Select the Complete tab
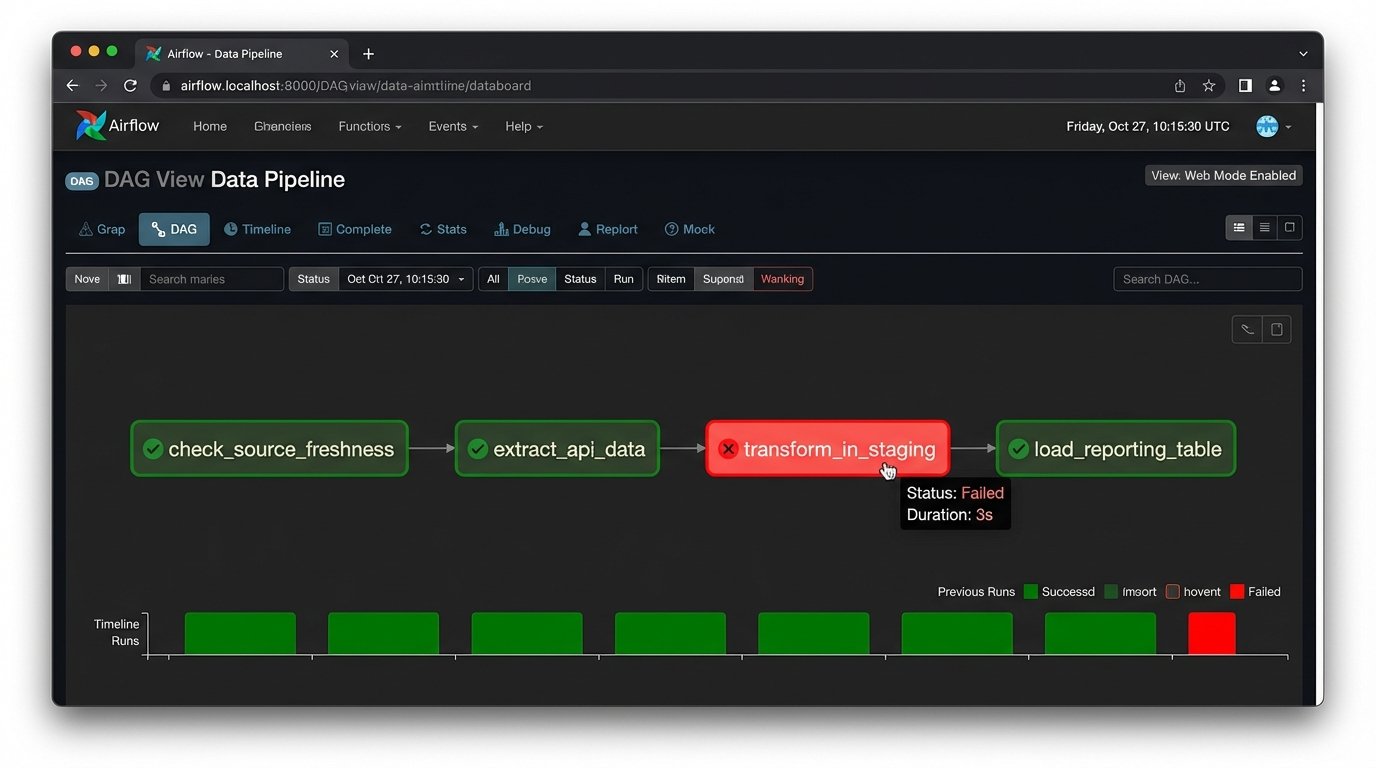The image size is (1376, 768). (x=355, y=229)
